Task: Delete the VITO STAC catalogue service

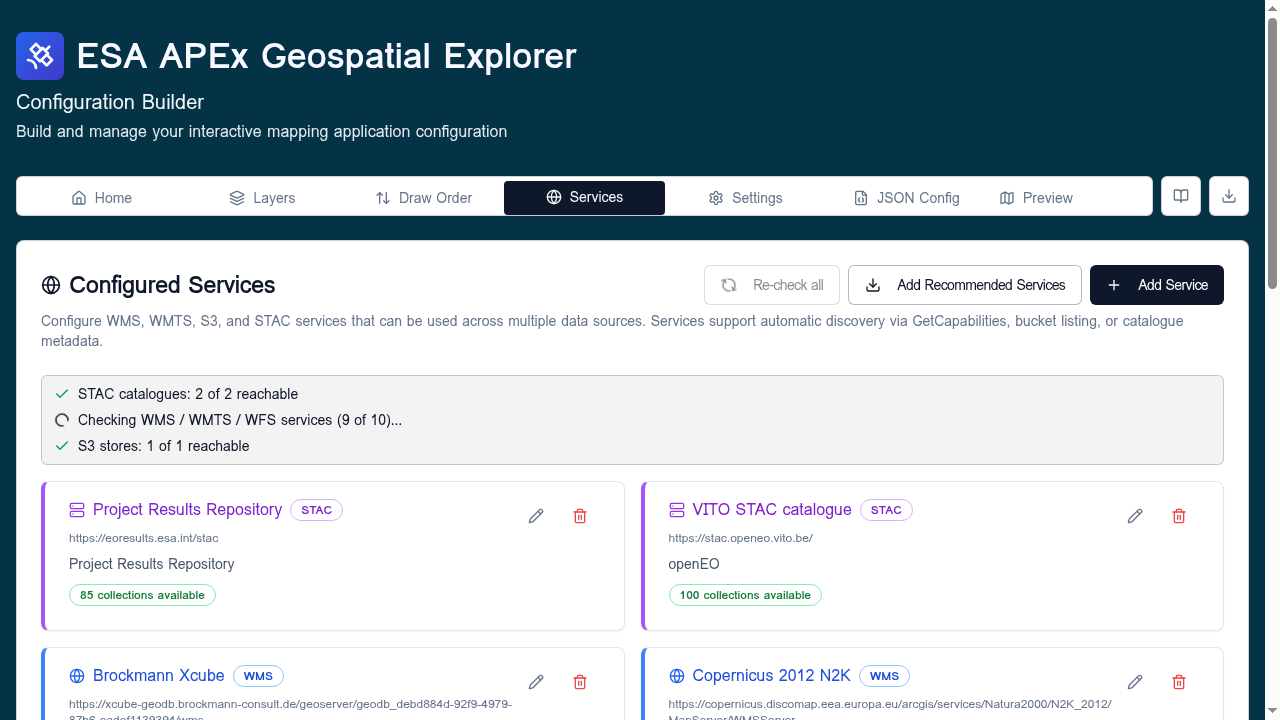Action: 1179,516
